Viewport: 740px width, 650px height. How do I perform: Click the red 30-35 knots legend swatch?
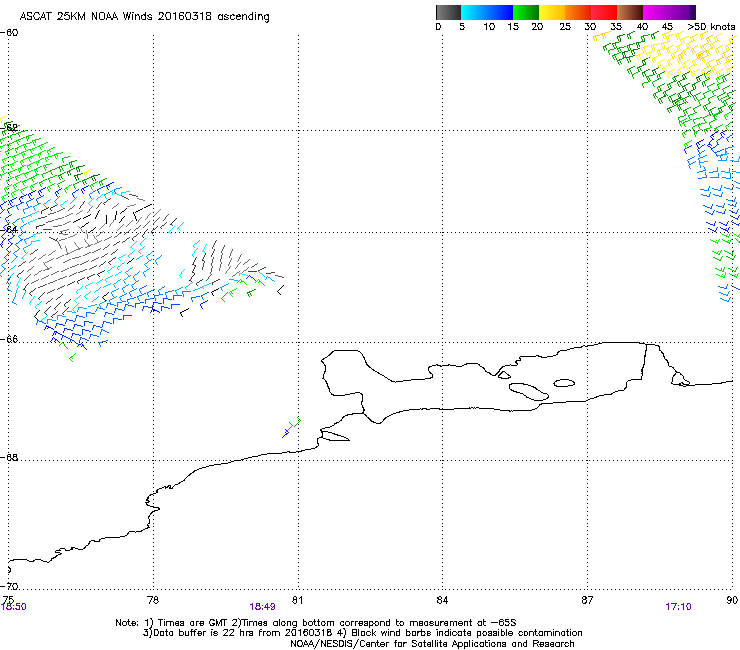pyautogui.click(x=604, y=12)
